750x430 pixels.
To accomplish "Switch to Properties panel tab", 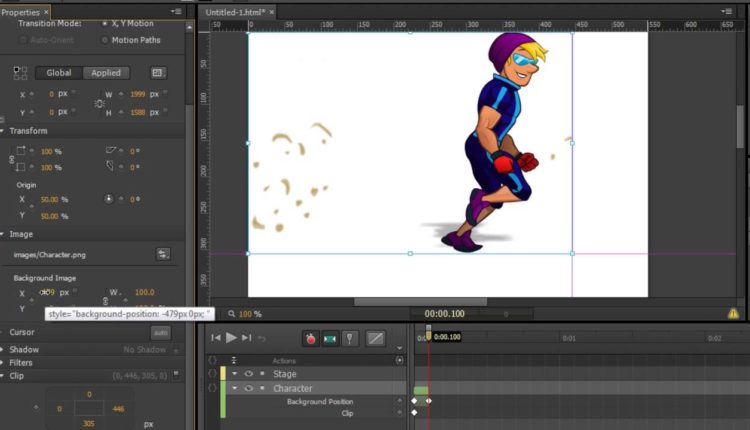I will pos(21,12).
